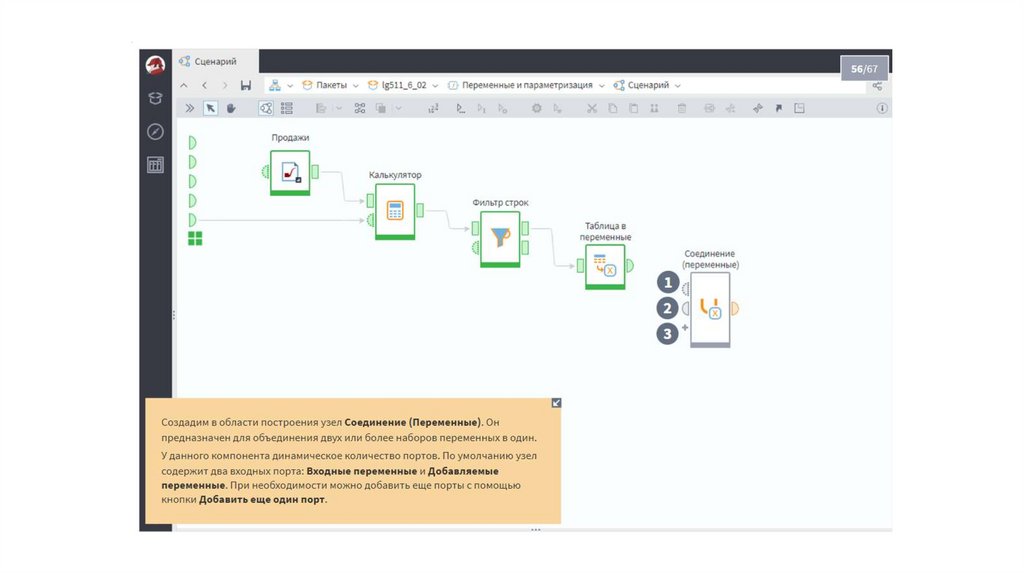The height and width of the screenshot is (574, 1024).
Task: Click the Loginom logo in sidebar
Action: (155, 65)
